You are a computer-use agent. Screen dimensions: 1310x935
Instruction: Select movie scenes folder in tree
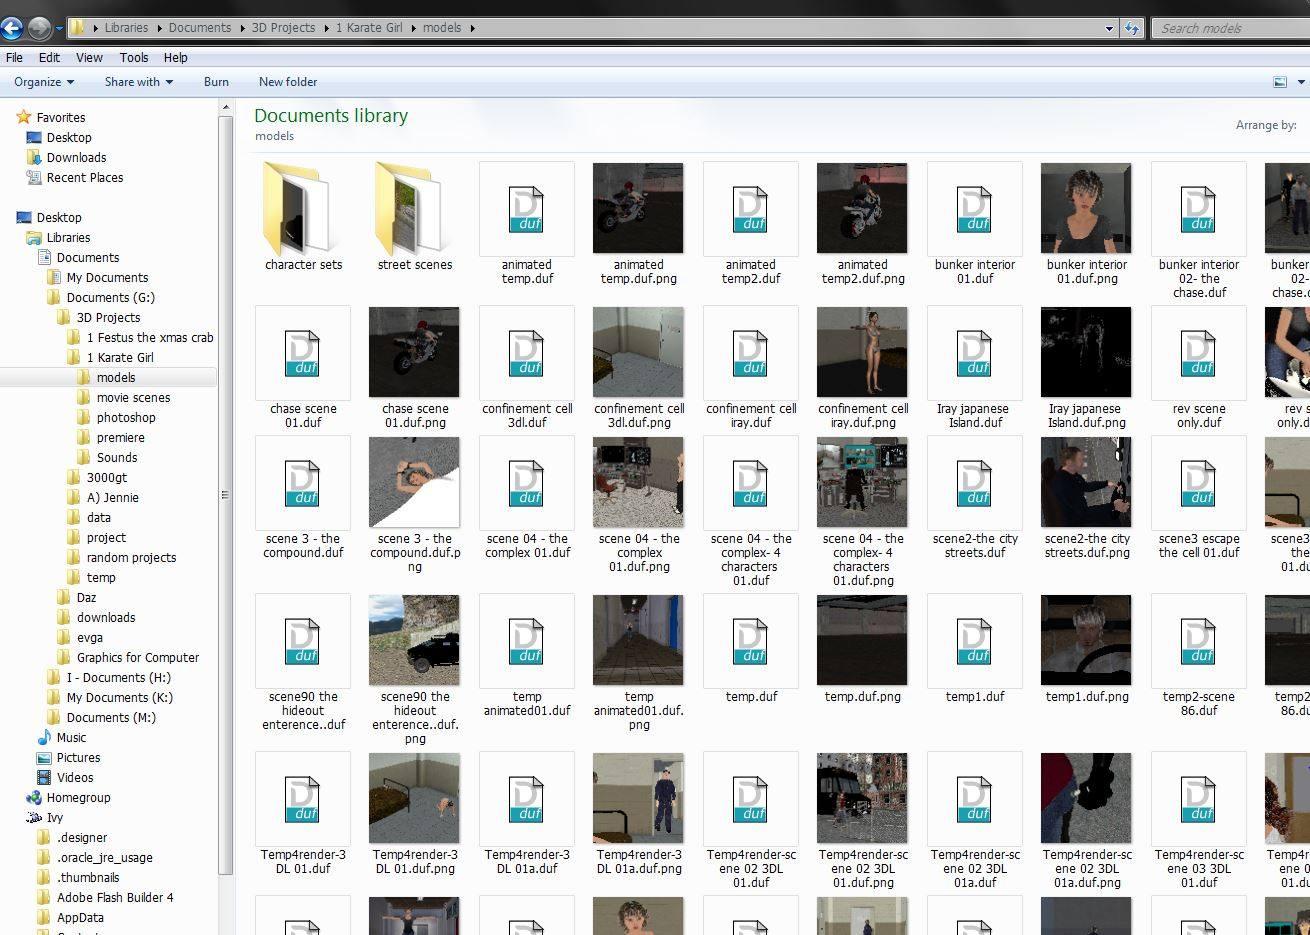point(133,398)
